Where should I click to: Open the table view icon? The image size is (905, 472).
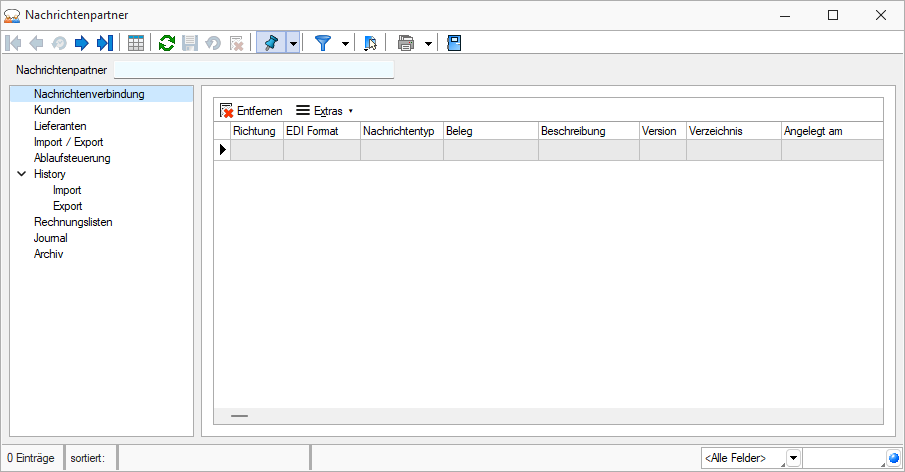coord(136,43)
